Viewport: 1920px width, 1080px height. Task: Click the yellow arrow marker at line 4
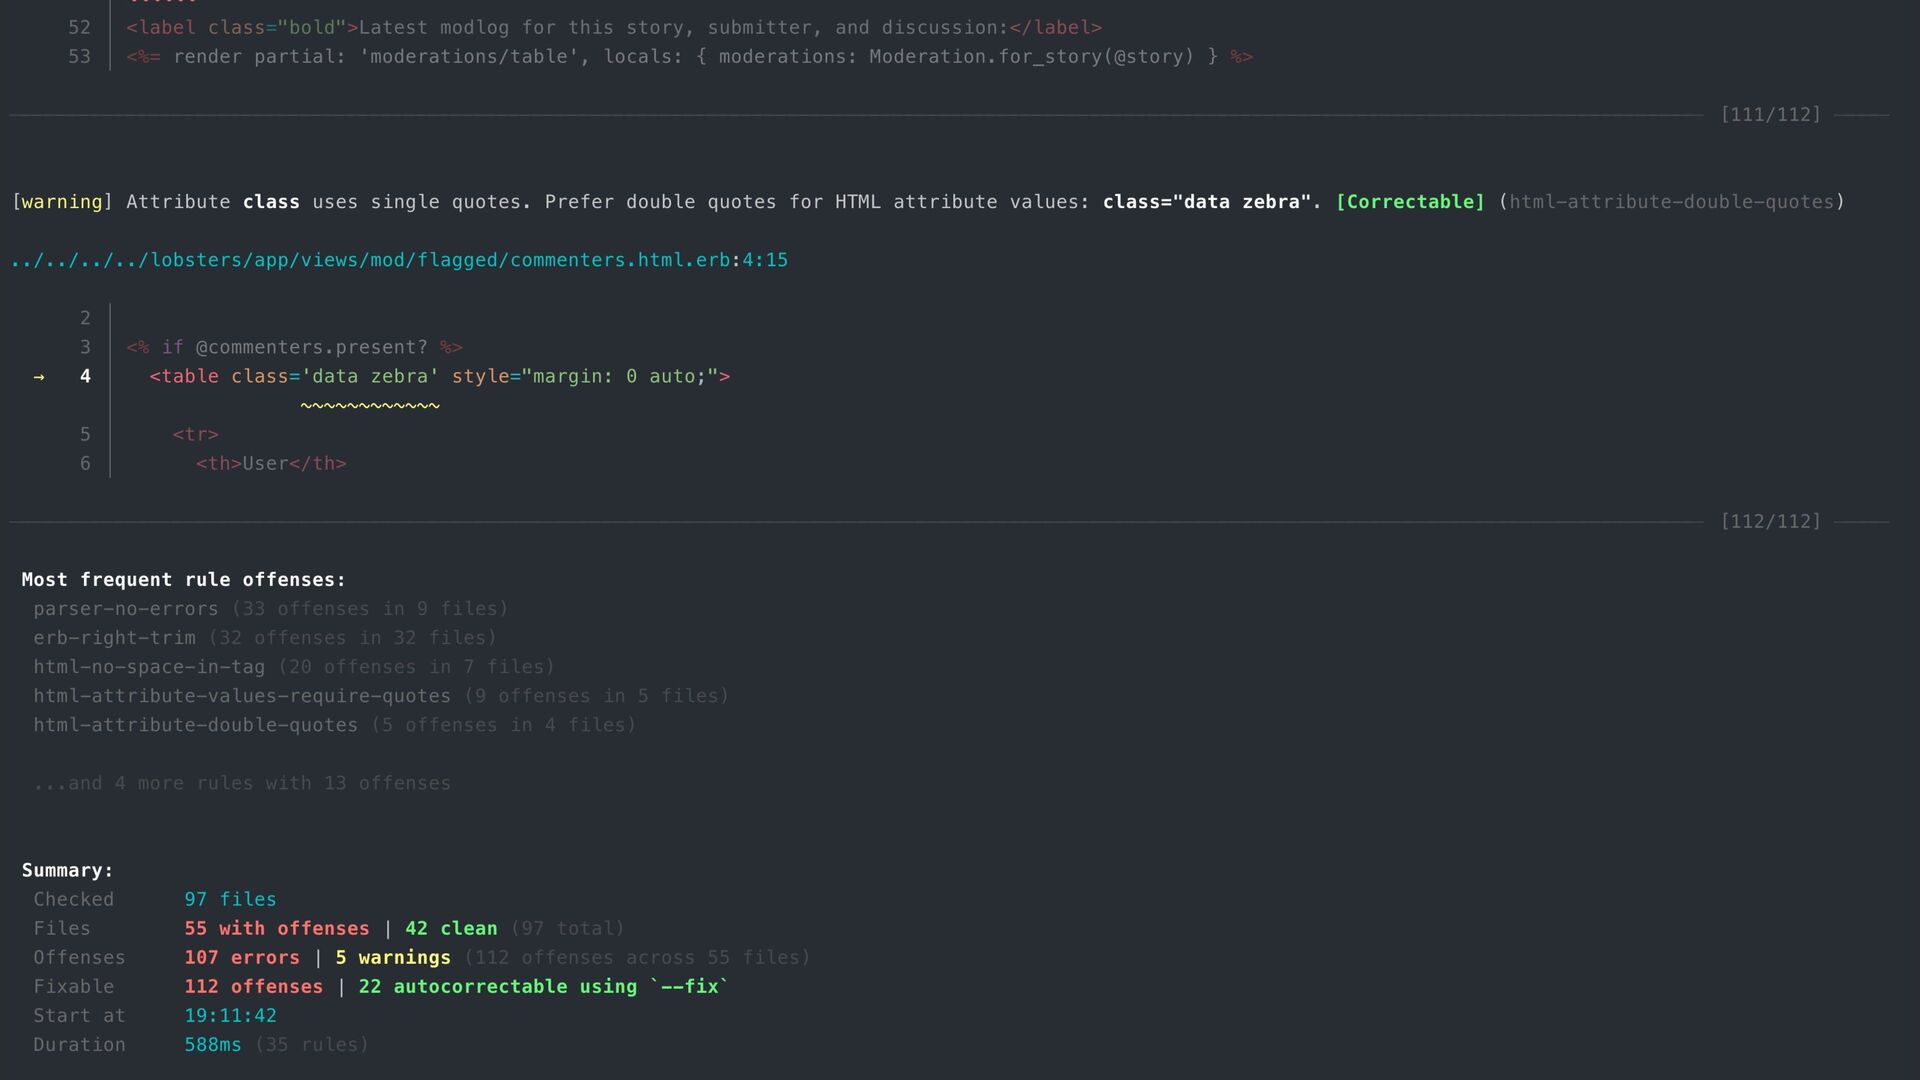pyautogui.click(x=39, y=377)
